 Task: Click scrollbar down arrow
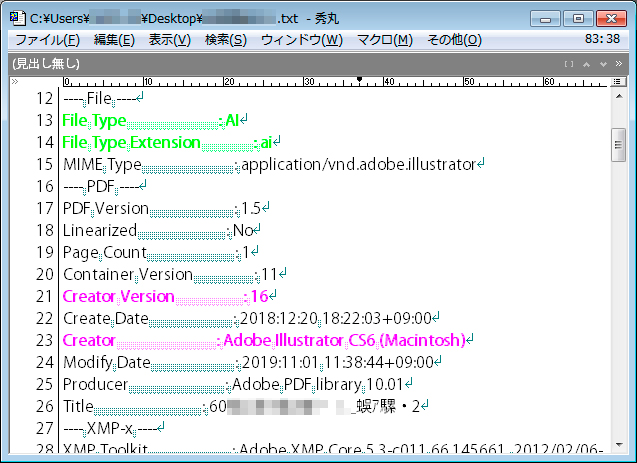[619, 445]
